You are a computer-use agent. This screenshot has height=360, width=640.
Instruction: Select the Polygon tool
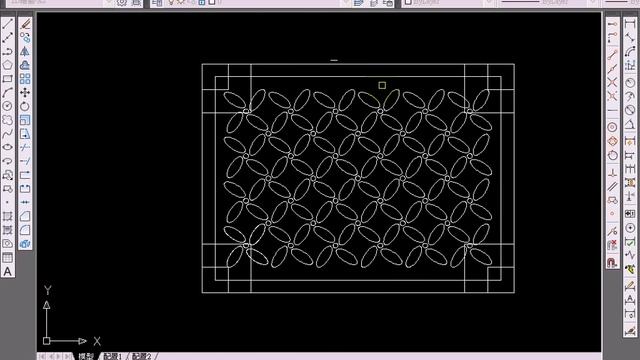click(x=7, y=65)
